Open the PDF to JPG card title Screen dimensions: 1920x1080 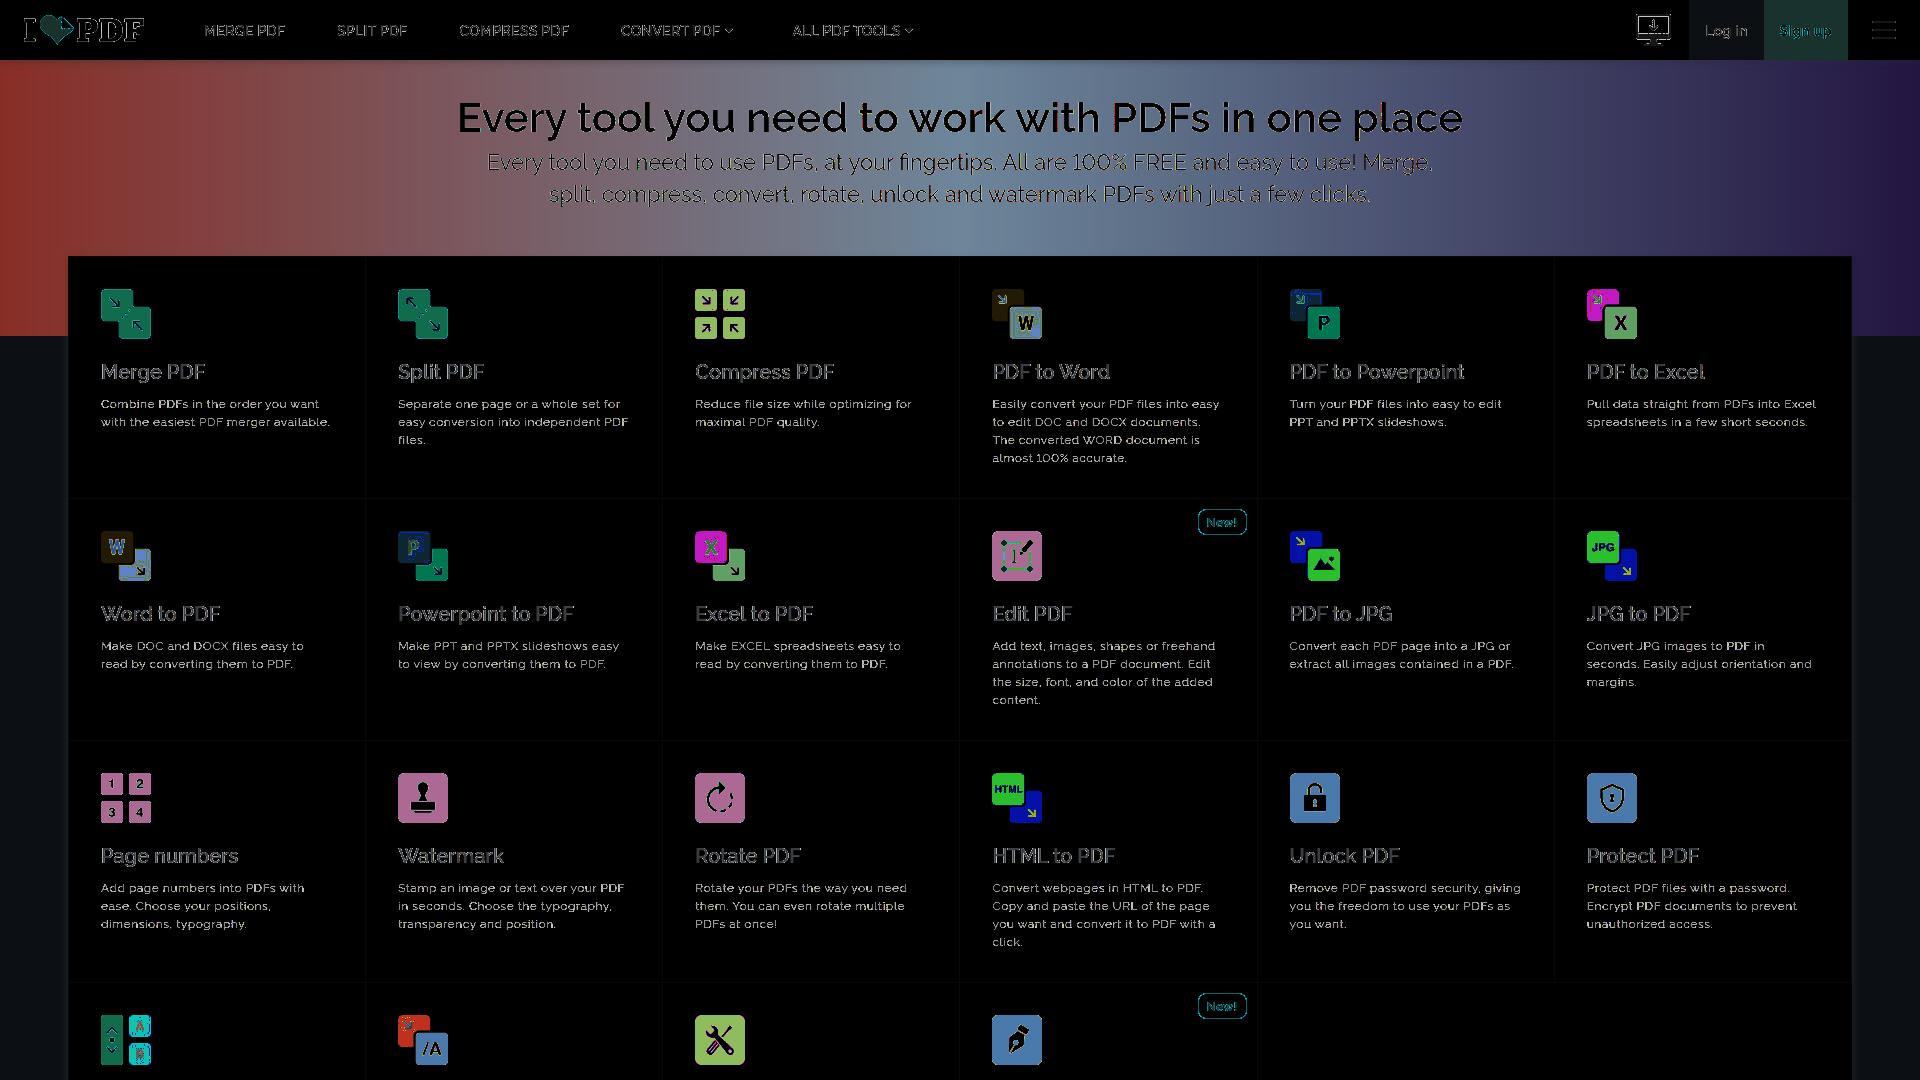click(1341, 614)
